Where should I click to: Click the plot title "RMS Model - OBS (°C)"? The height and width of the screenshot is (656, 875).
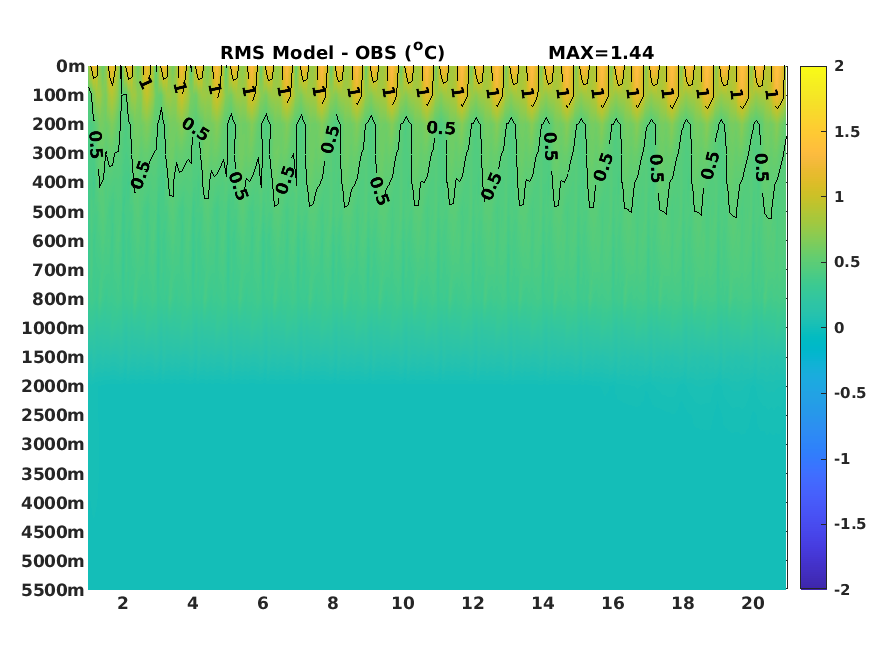point(332,52)
